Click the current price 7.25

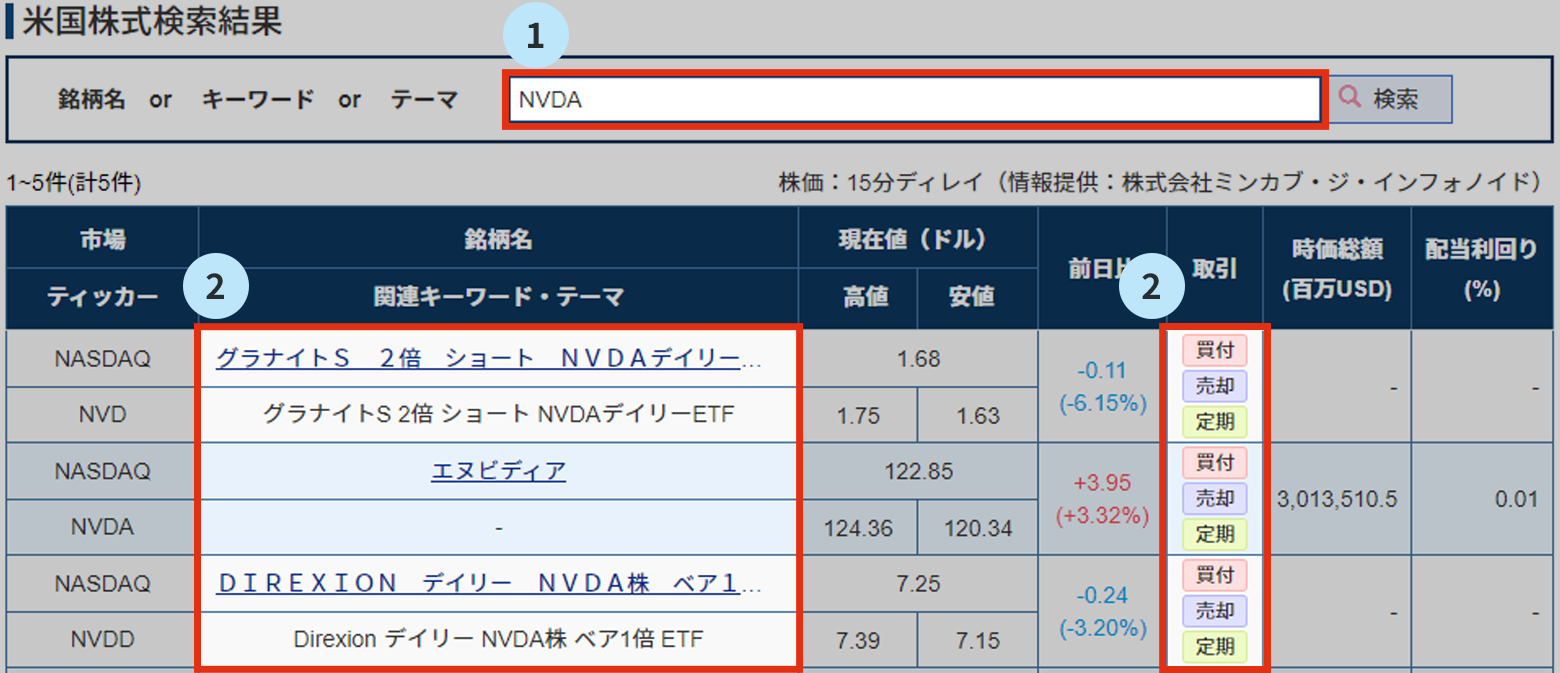point(919,583)
